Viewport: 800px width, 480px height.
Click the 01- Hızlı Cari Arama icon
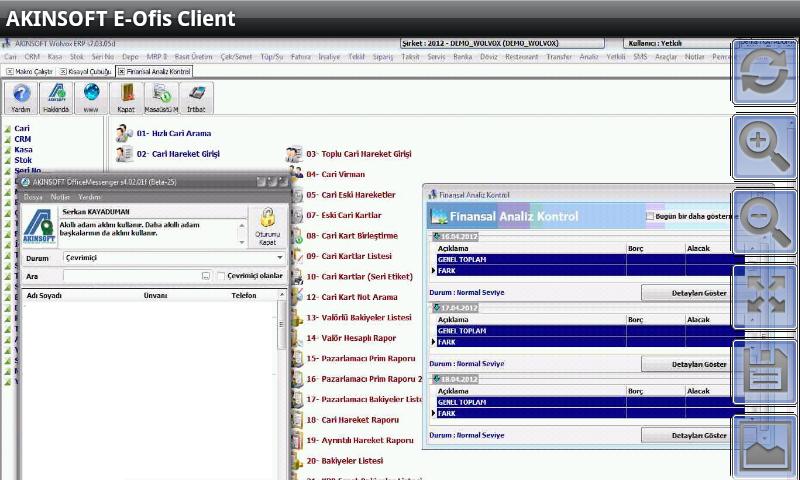tap(123, 133)
